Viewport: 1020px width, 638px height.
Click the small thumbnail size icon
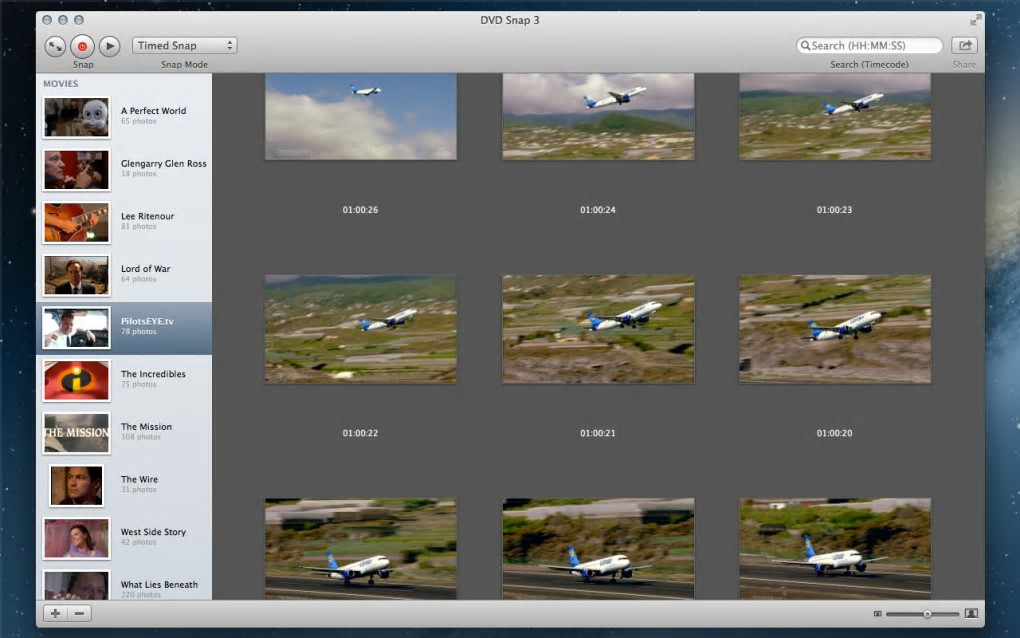[878, 613]
